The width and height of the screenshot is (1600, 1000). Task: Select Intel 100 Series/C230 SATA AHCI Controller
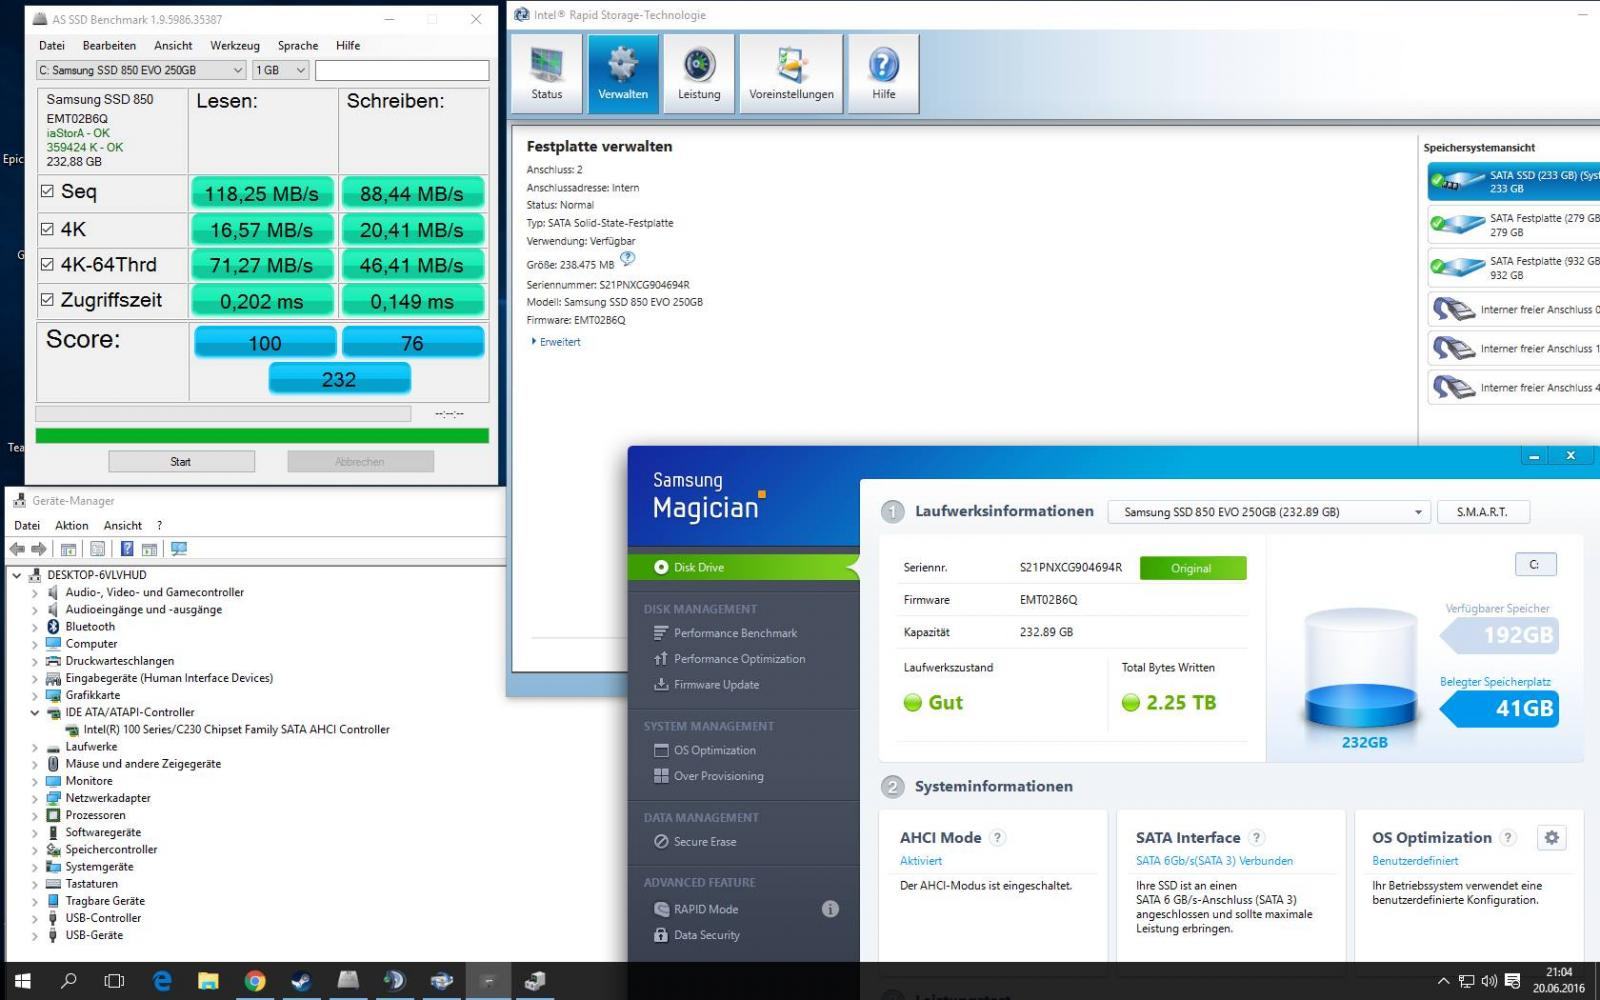coord(236,730)
